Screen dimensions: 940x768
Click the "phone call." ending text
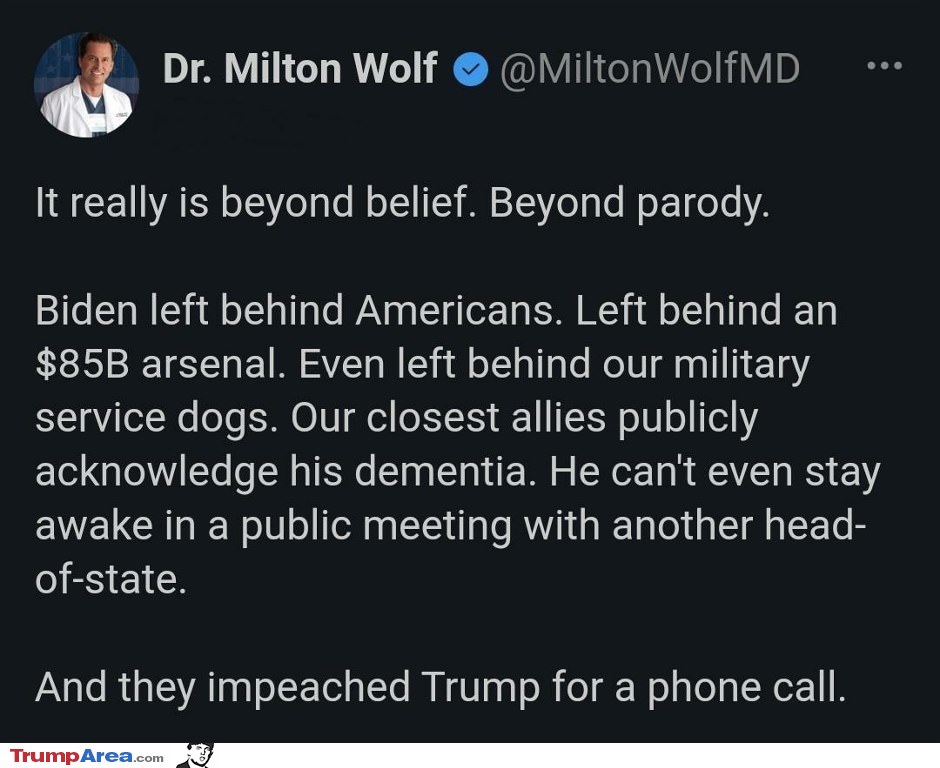tap(746, 687)
